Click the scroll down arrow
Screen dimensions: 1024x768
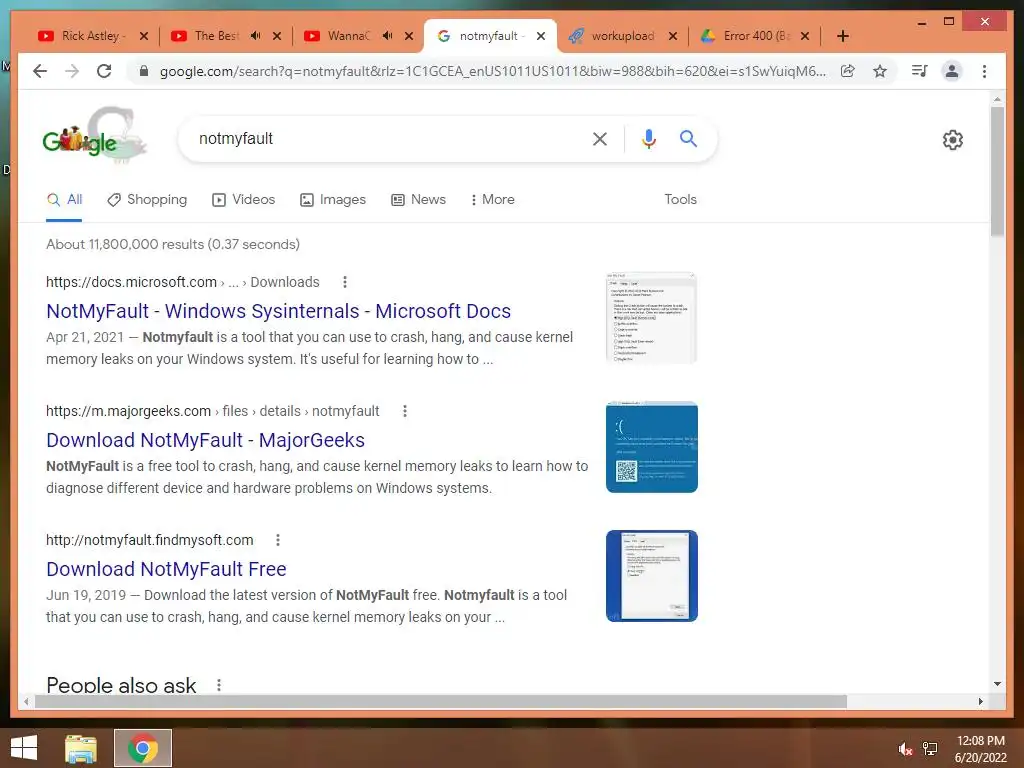tap(997, 684)
